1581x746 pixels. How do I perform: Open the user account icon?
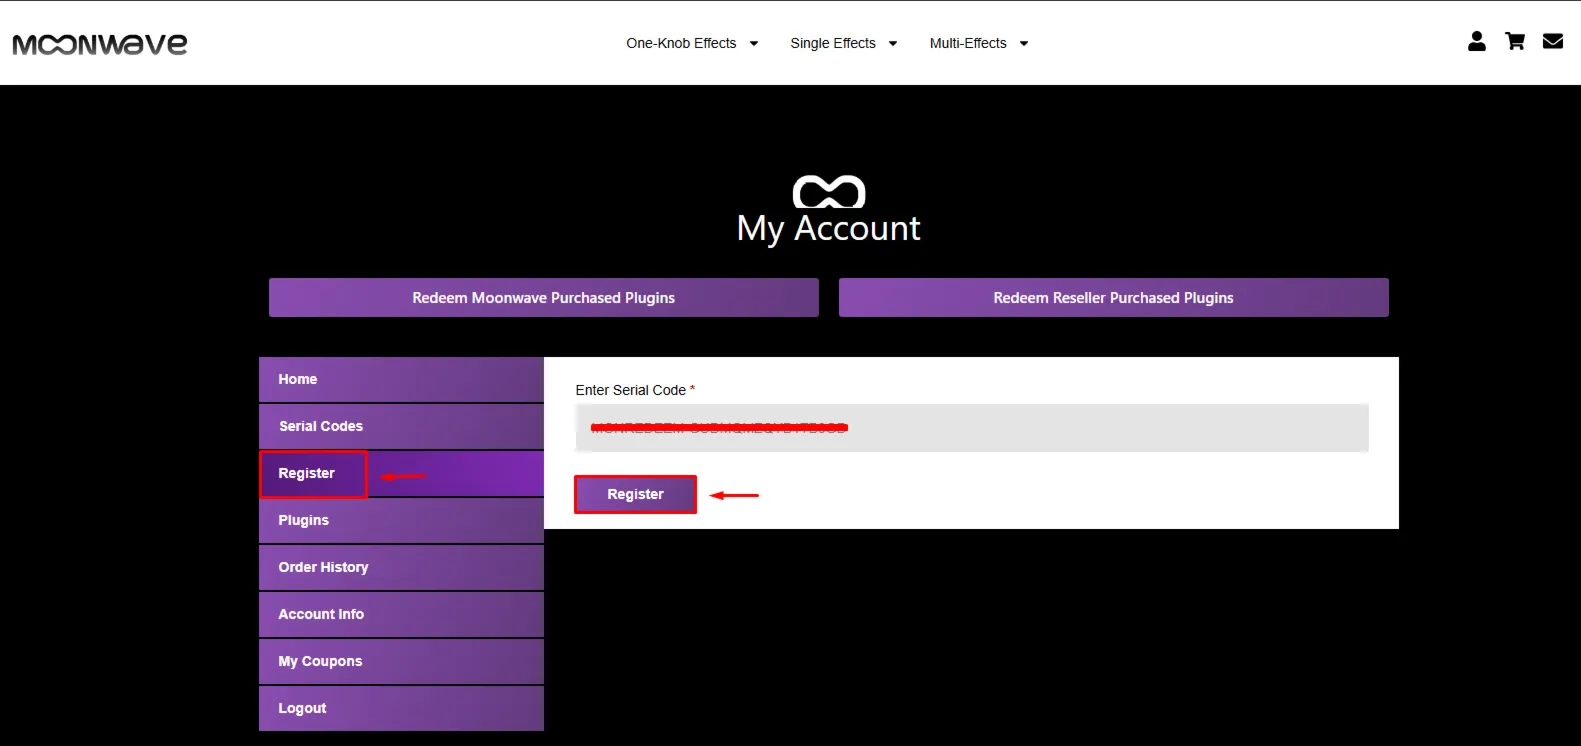click(x=1476, y=41)
